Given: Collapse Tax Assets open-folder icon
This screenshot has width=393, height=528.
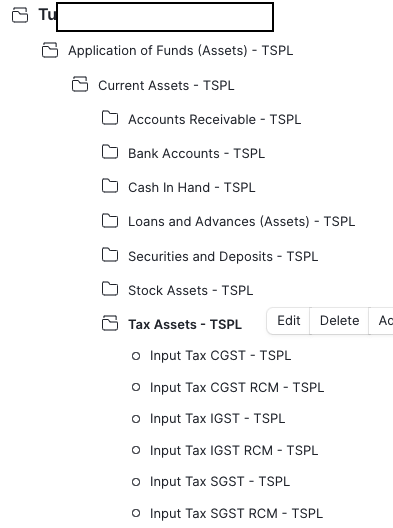Looking at the screenshot, I should (x=110, y=323).
